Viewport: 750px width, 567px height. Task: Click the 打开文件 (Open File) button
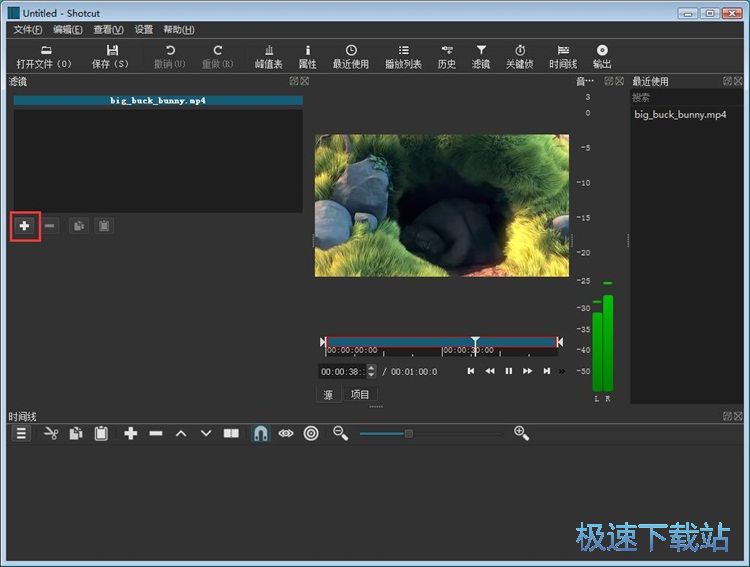click(45, 56)
